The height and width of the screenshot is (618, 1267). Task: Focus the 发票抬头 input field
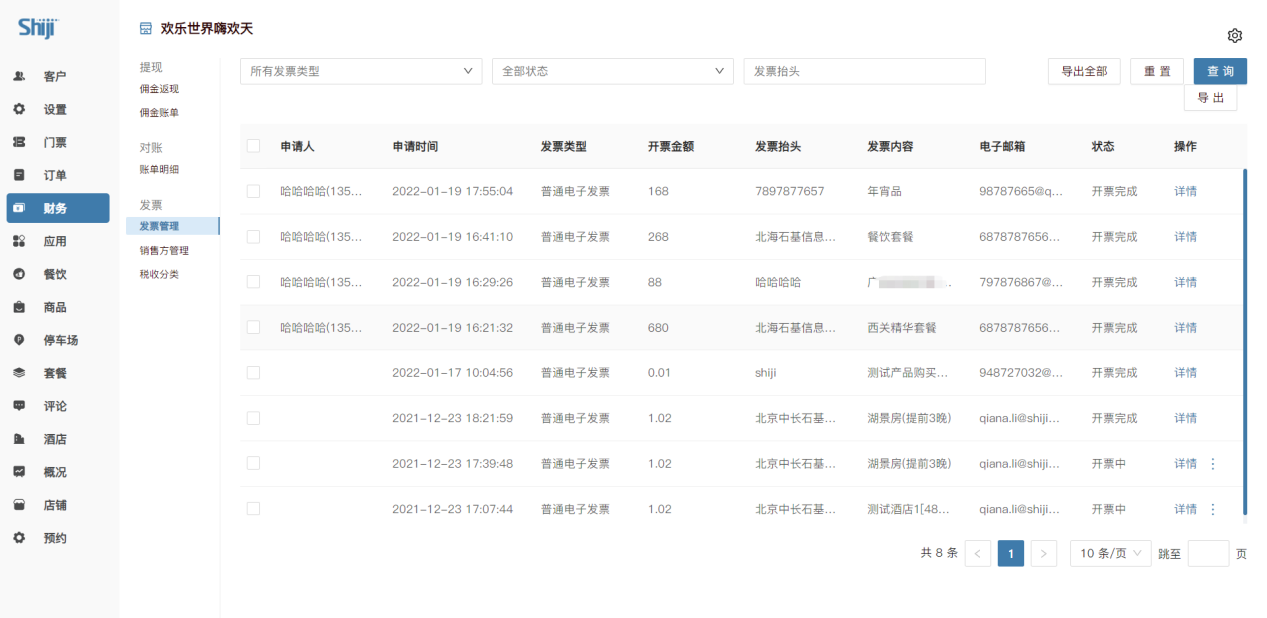click(x=864, y=71)
